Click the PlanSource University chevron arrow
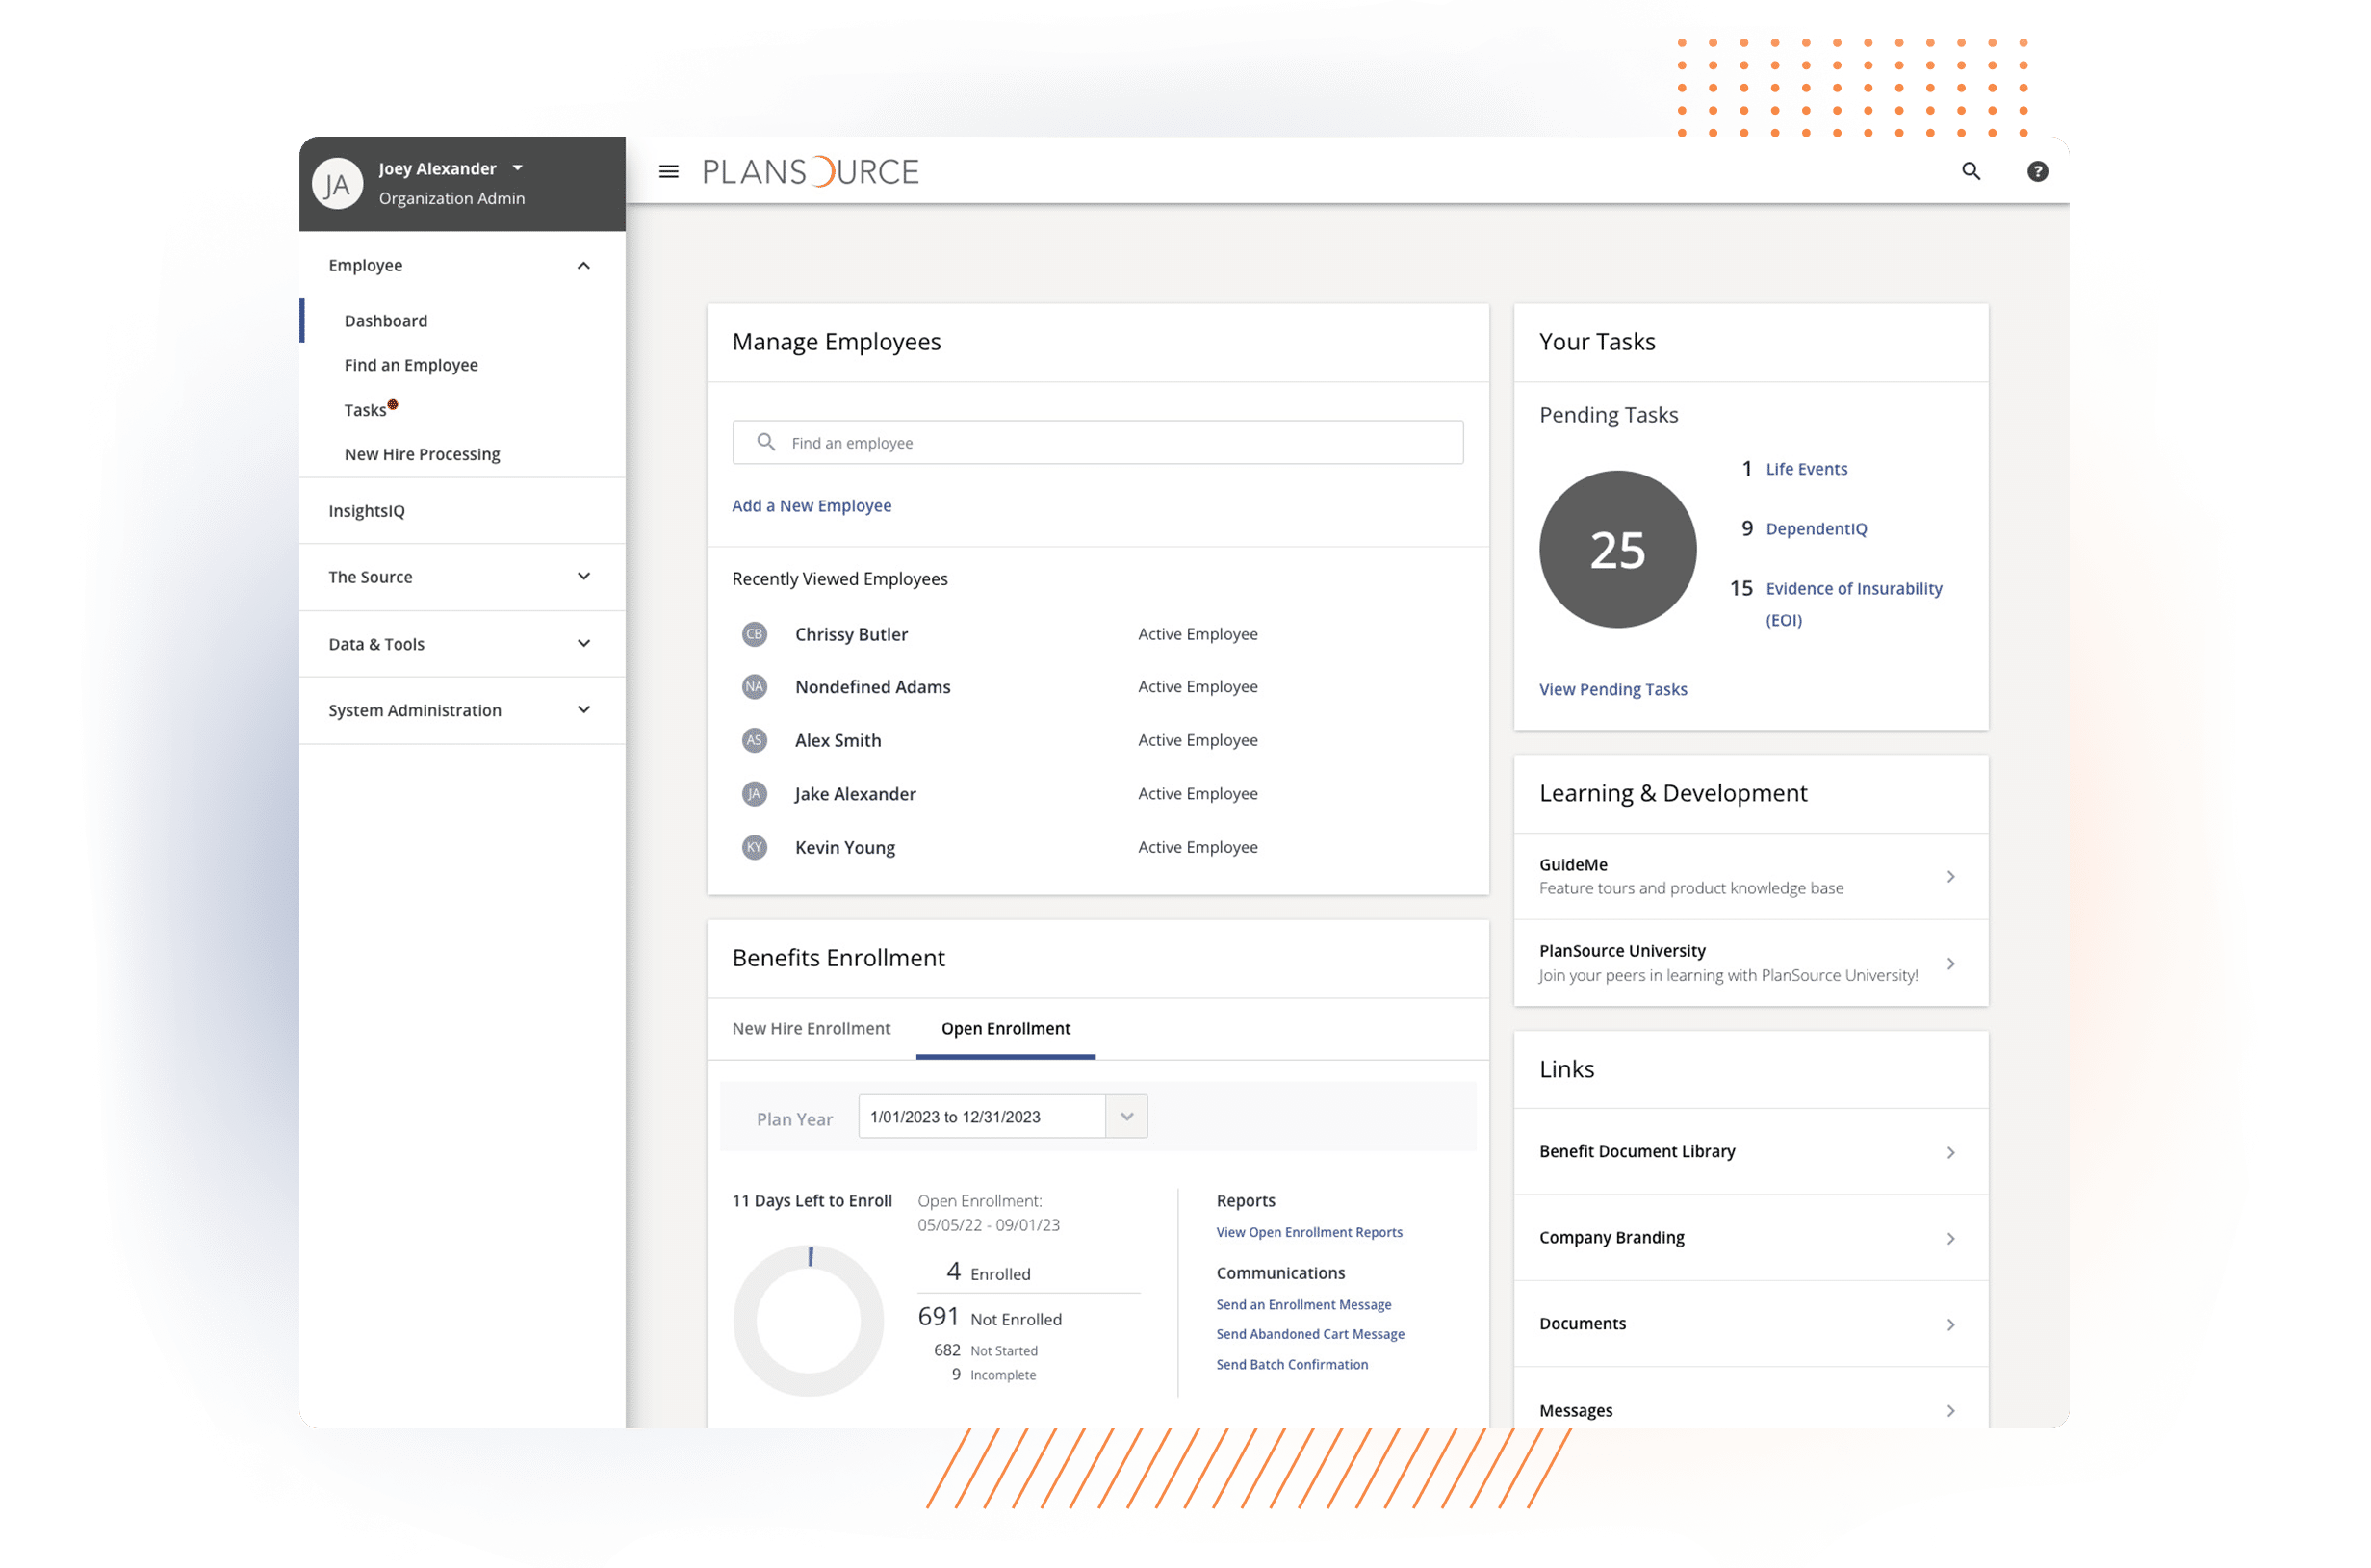This screenshot has width=2371, height=1568. (1950, 964)
